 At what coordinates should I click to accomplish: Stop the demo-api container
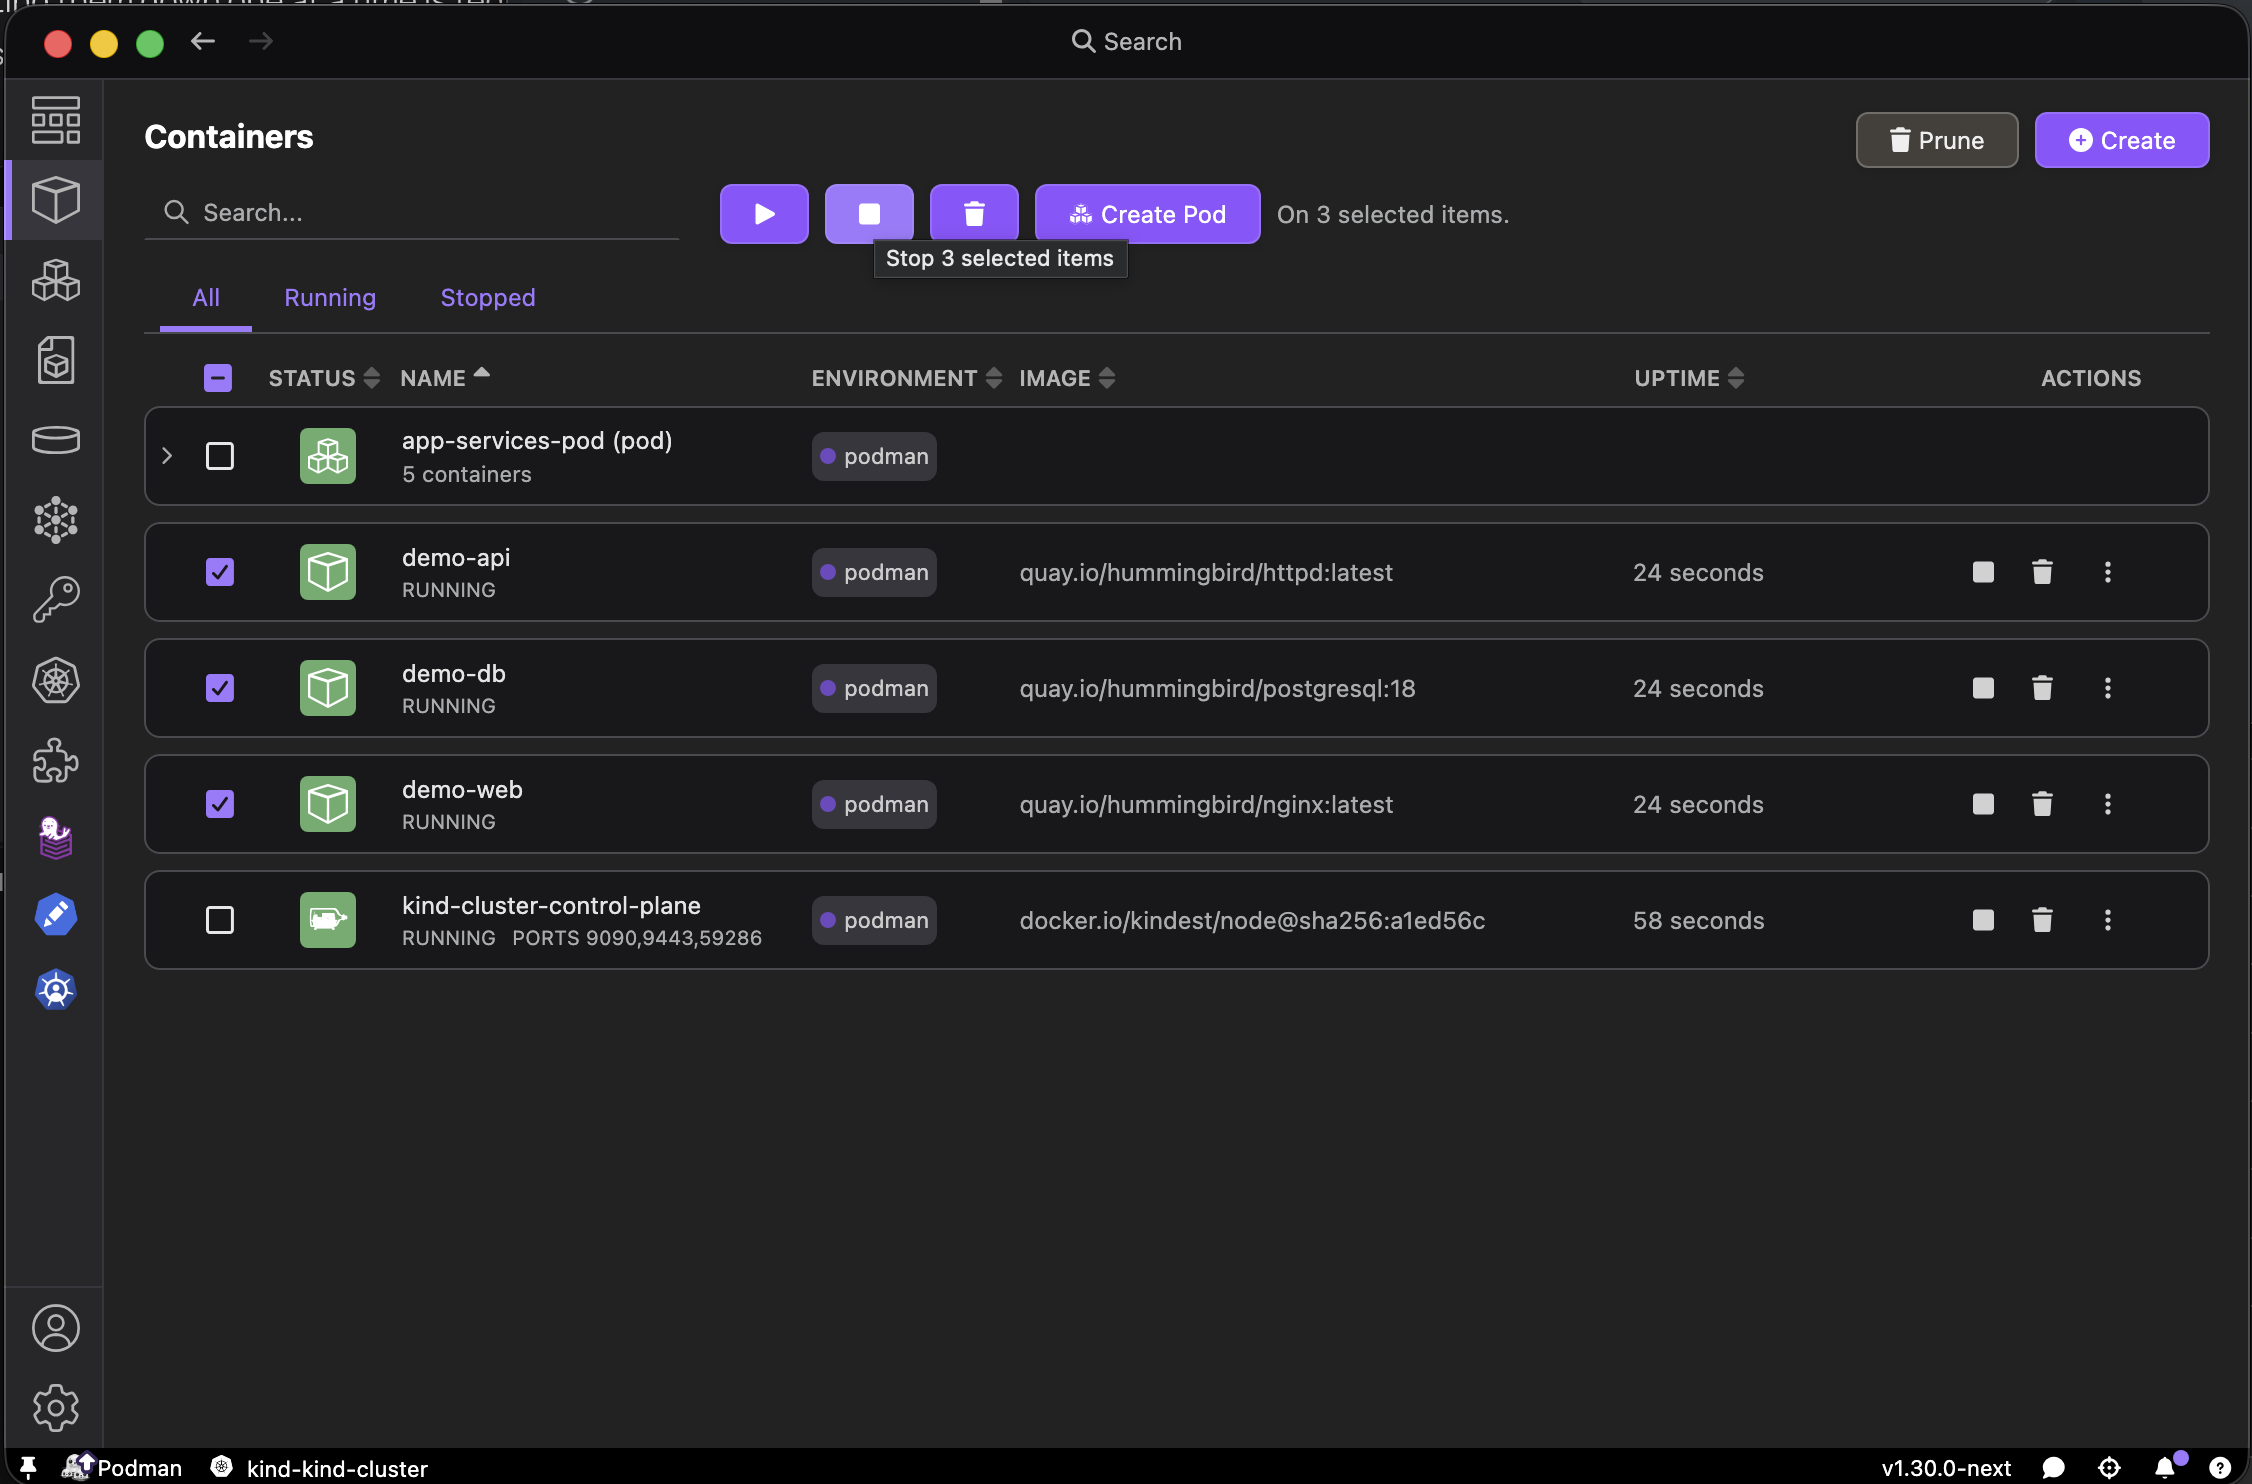coord(1983,572)
